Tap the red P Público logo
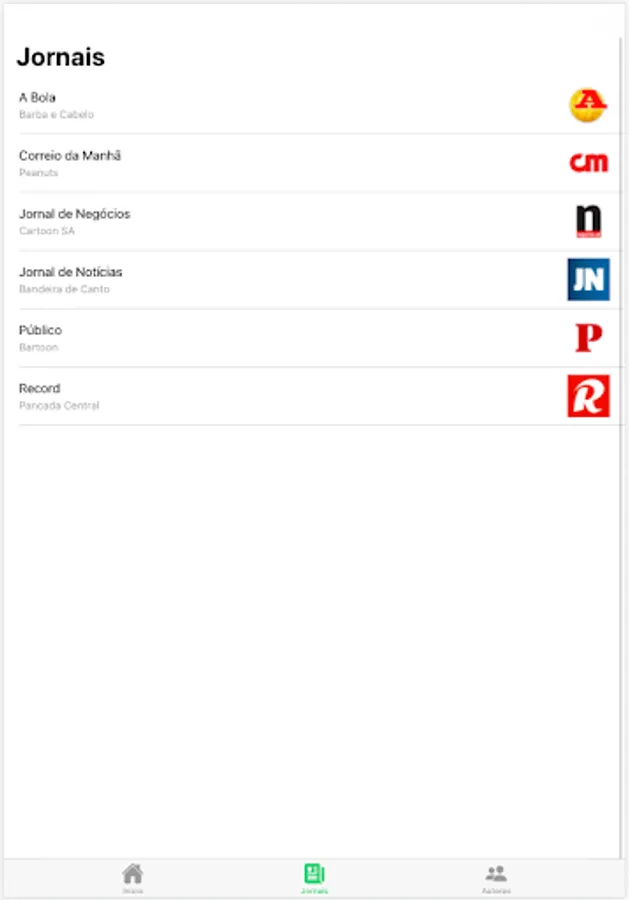The image size is (629, 900). (x=588, y=338)
